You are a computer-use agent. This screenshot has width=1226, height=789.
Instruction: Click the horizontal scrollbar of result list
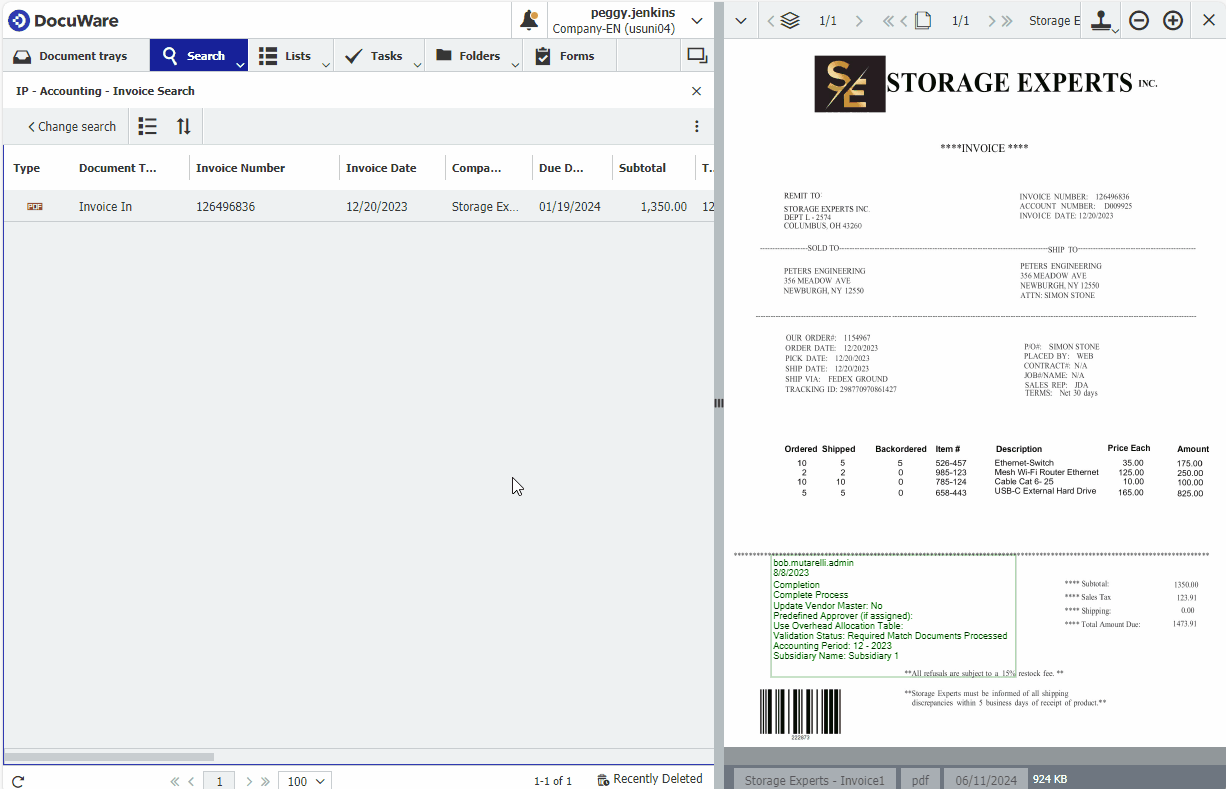[109, 757]
